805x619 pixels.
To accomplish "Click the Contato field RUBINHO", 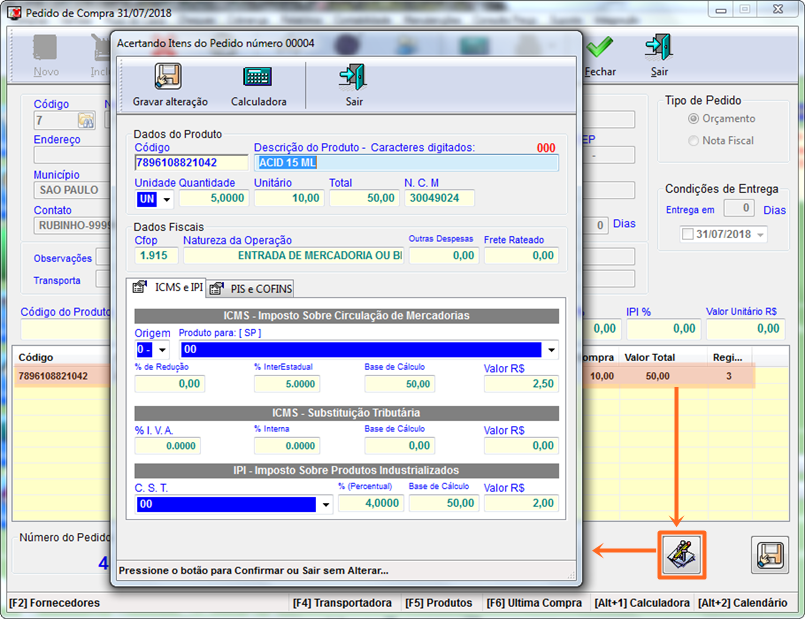I will click(72, 226).
